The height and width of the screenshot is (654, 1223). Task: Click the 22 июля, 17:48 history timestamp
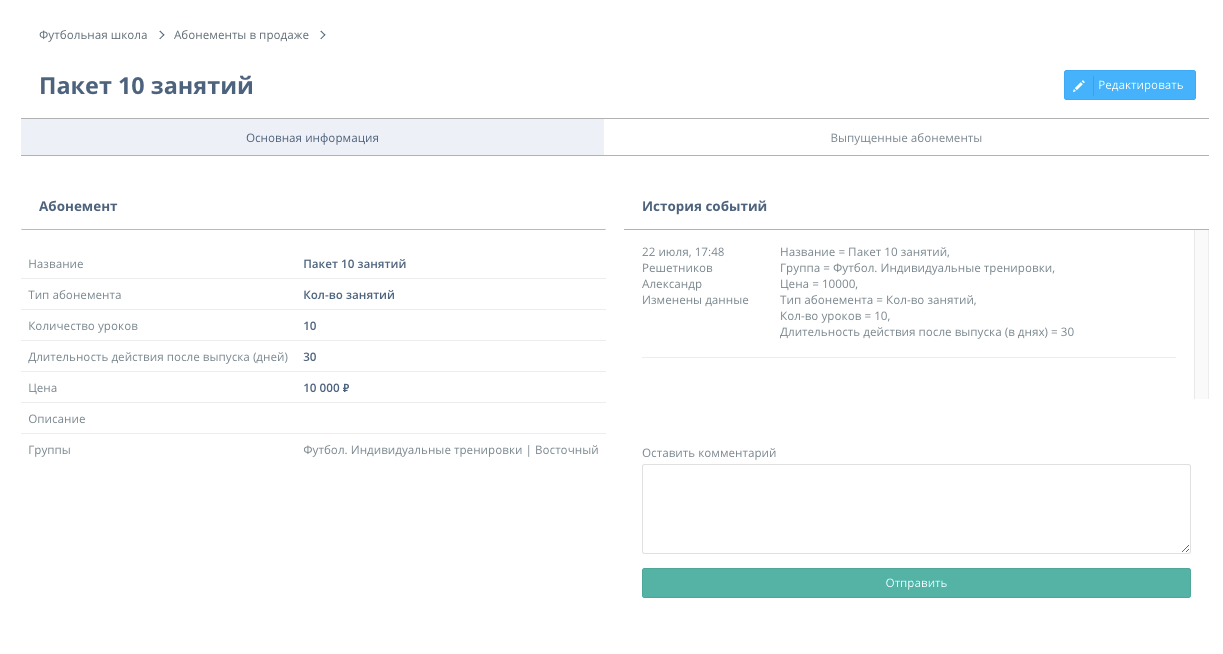(683, 252)
